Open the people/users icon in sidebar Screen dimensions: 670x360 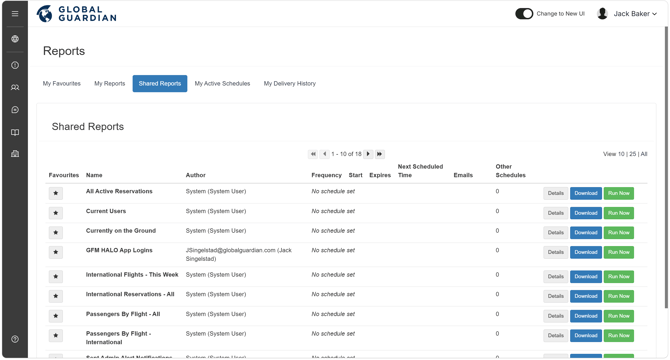pos(15,88)
